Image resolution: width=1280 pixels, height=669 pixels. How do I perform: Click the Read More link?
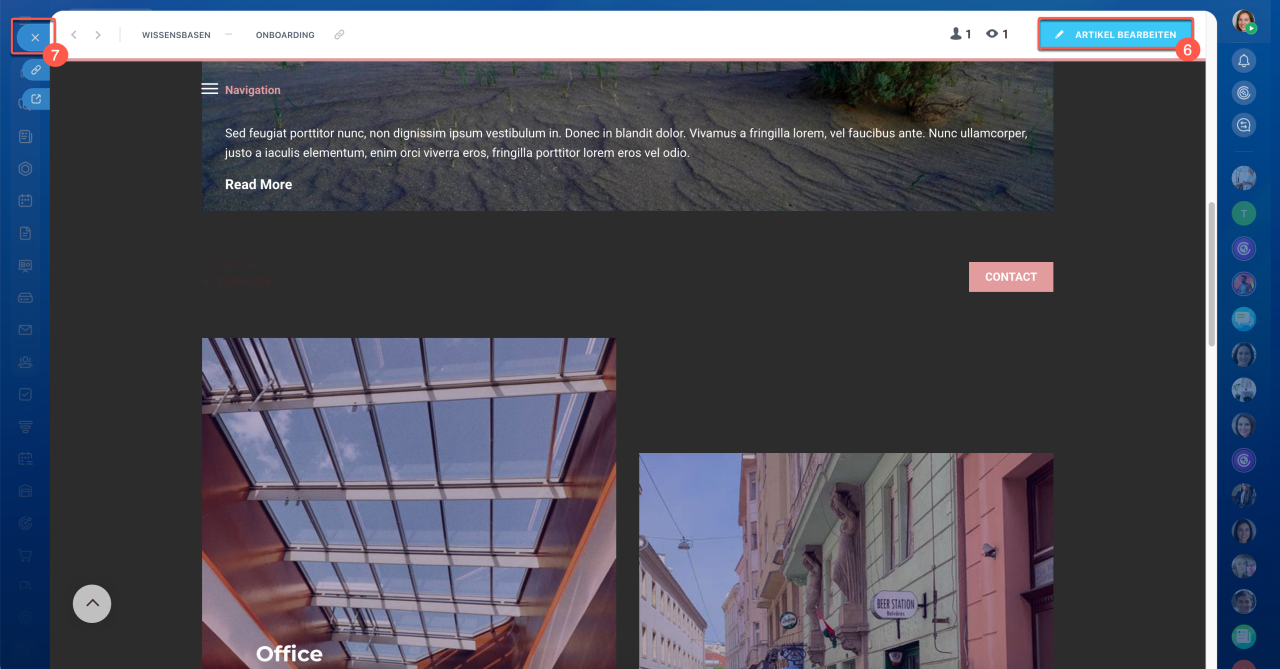click(258, 184)
